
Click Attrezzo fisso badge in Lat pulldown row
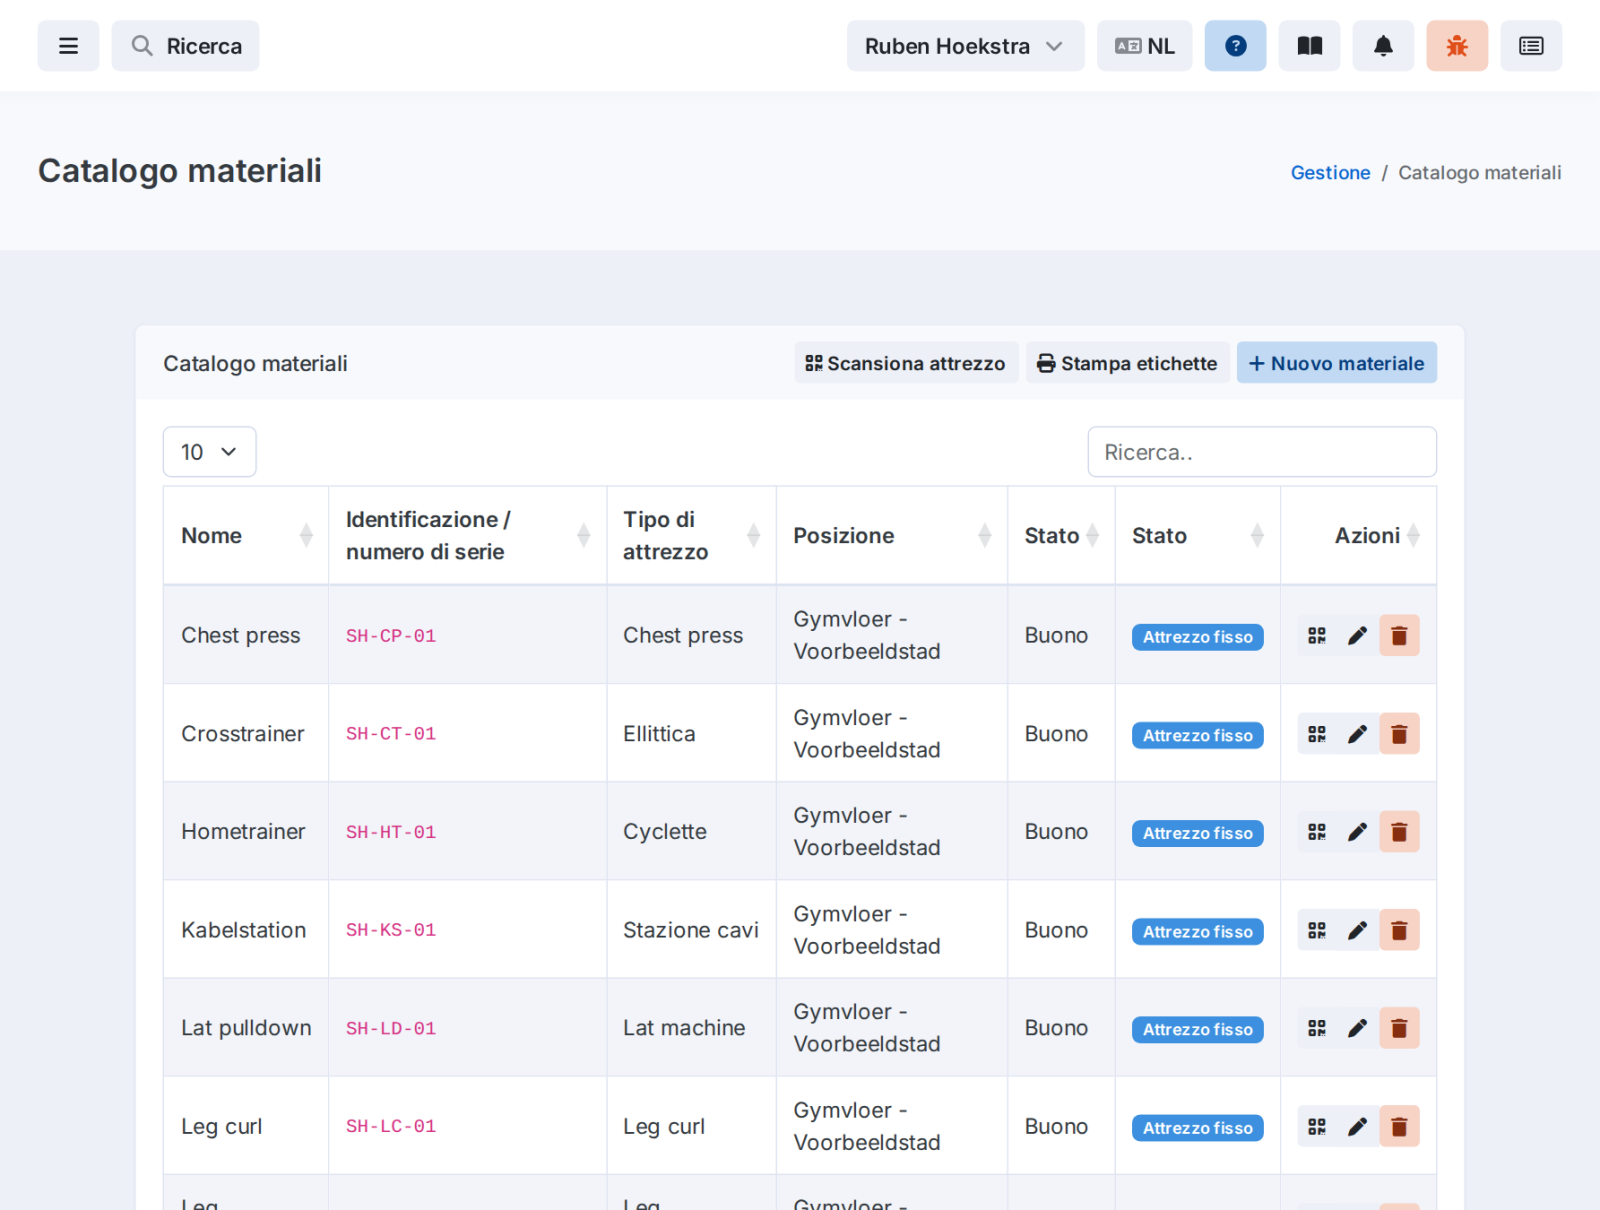click(x=1197, y=1029)
